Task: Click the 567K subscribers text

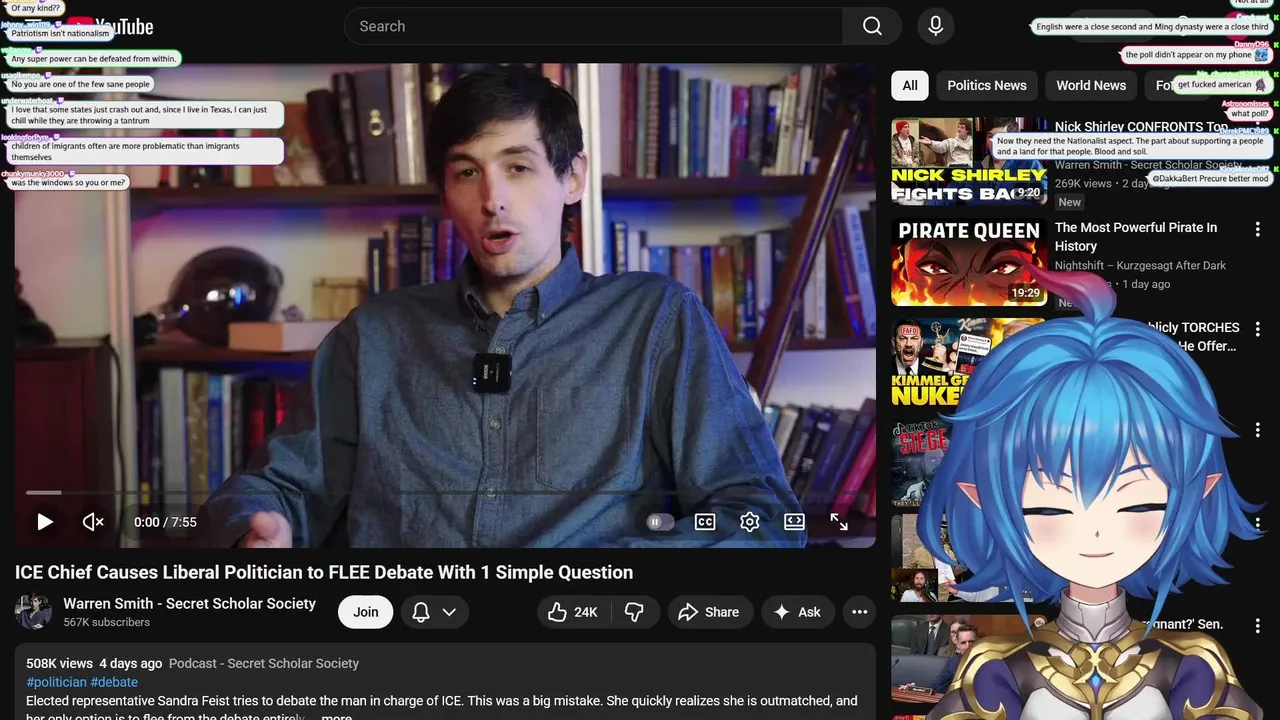Action: coord(107,622)
